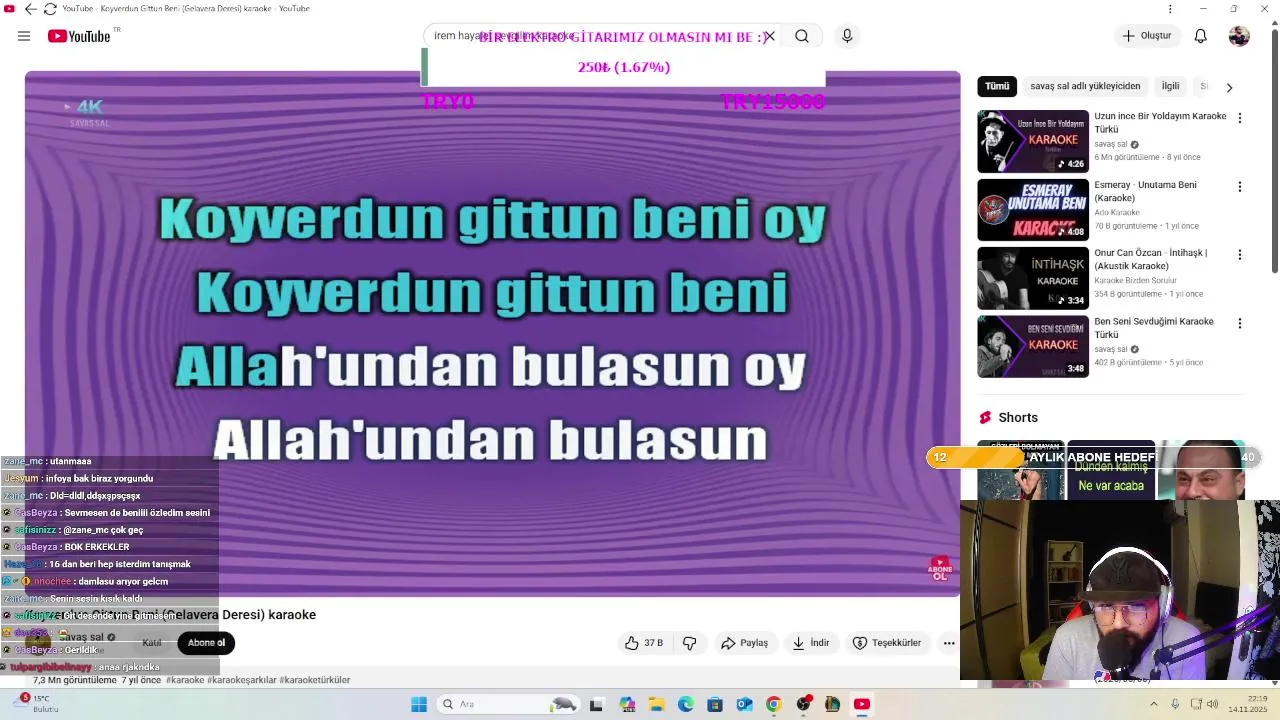Select the savaş sal adlı yükleyiciden chip
The width and height of the screenshot is (1280, 720).
click(x=1085, y=86)
